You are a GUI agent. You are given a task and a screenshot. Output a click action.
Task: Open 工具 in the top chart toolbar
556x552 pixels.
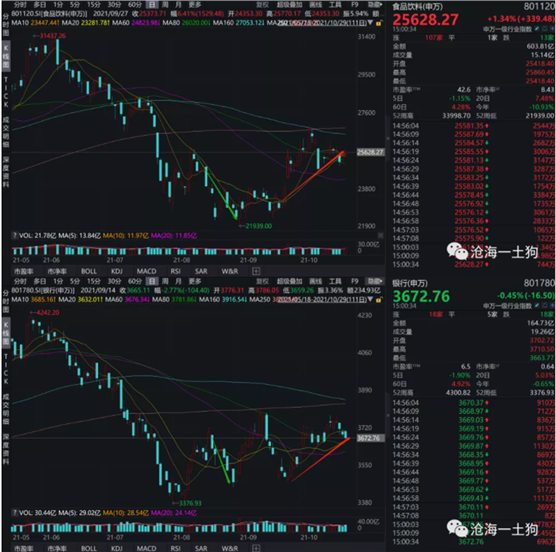pos(335,5)
